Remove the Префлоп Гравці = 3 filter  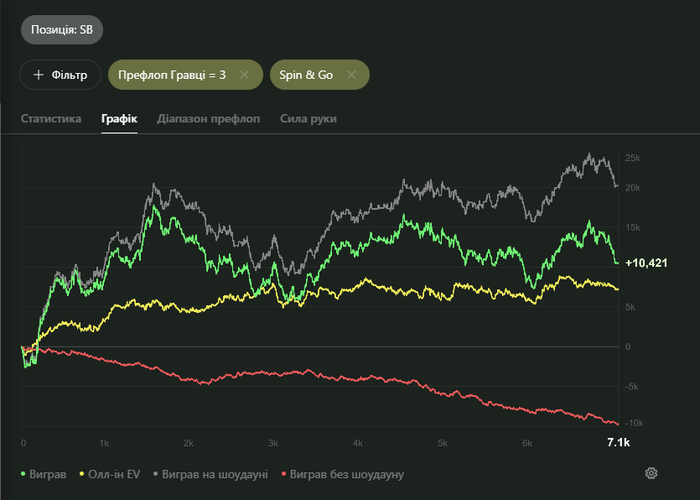pyautogui.click(x=244, y=75)
